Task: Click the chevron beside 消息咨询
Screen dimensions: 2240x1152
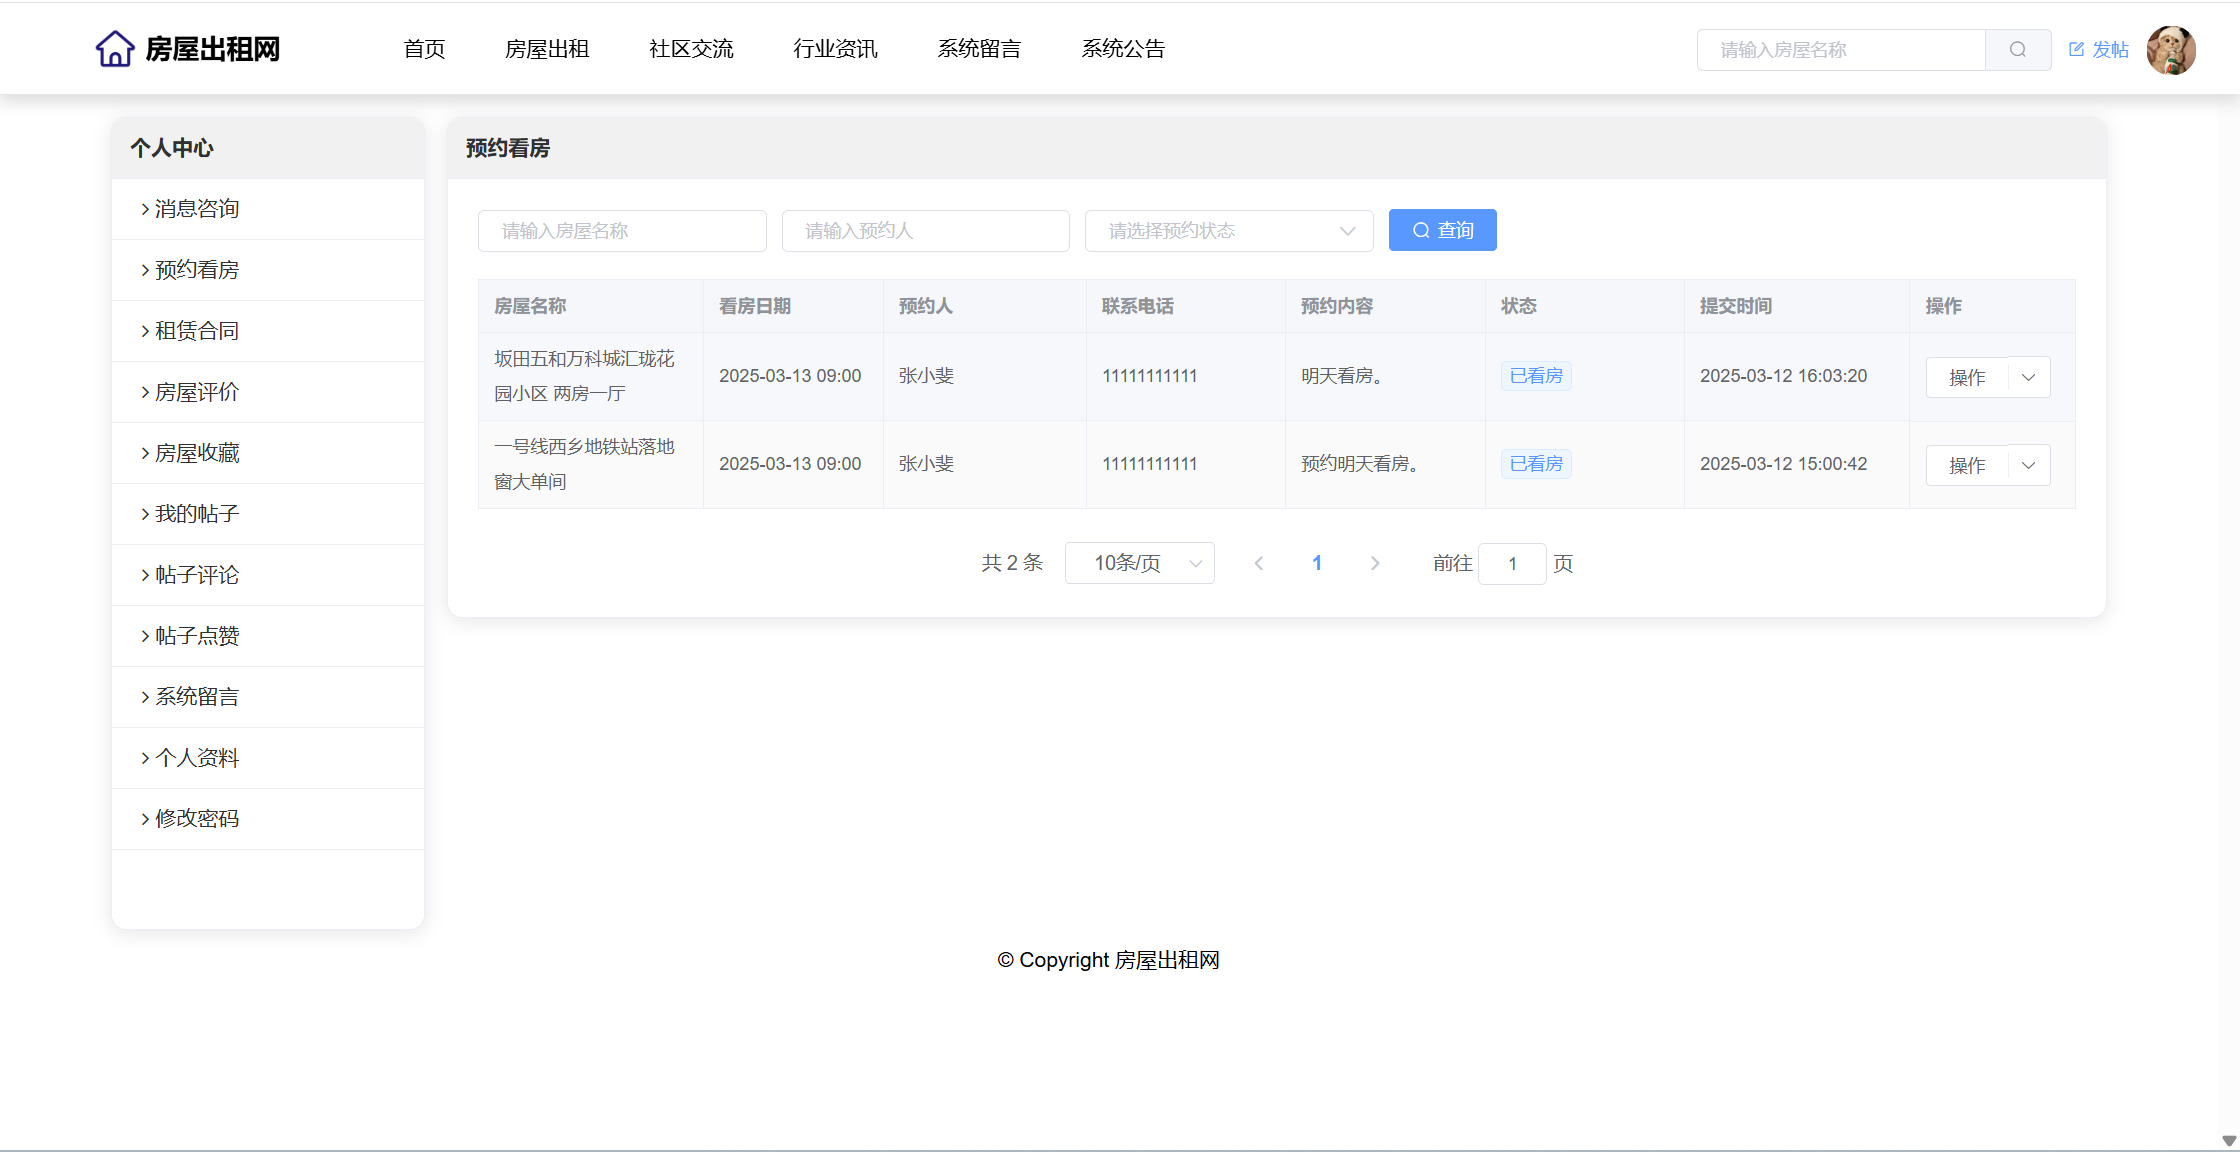Action: [x=145, y=209]
